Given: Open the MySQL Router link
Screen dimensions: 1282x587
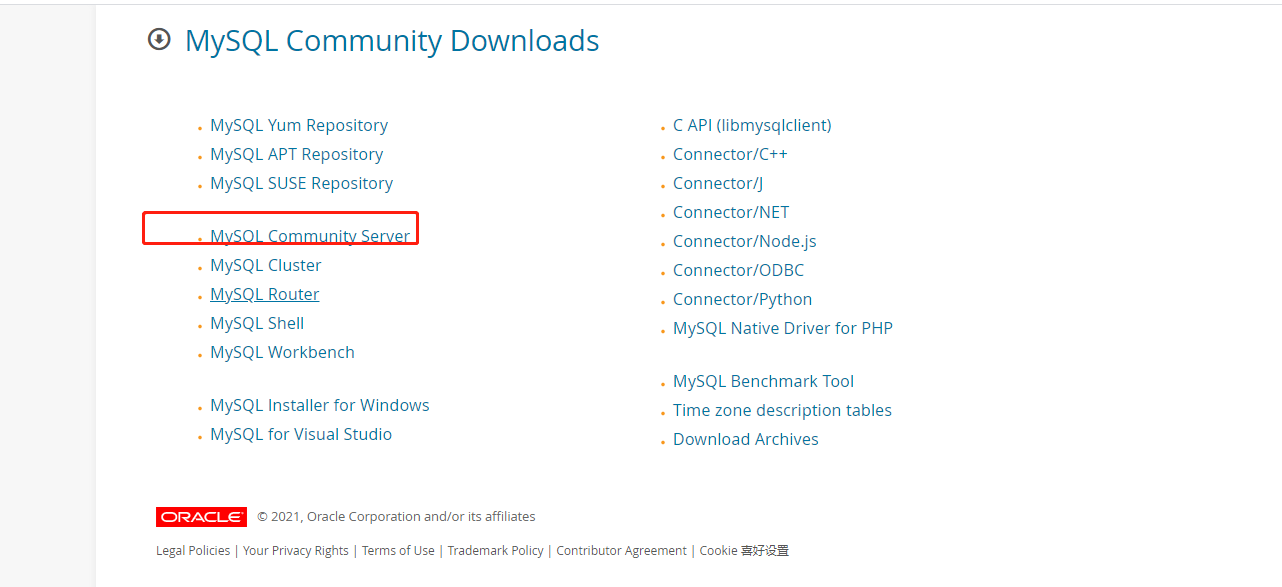Looking at the screenshot, I should pyautogui.click(x=265, y=294).
